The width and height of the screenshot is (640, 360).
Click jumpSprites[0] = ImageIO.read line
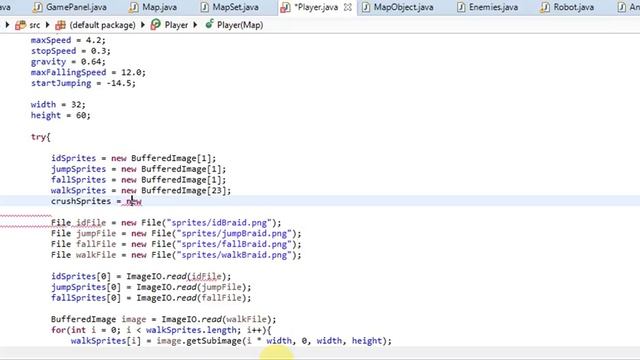(x=151, y=287)
